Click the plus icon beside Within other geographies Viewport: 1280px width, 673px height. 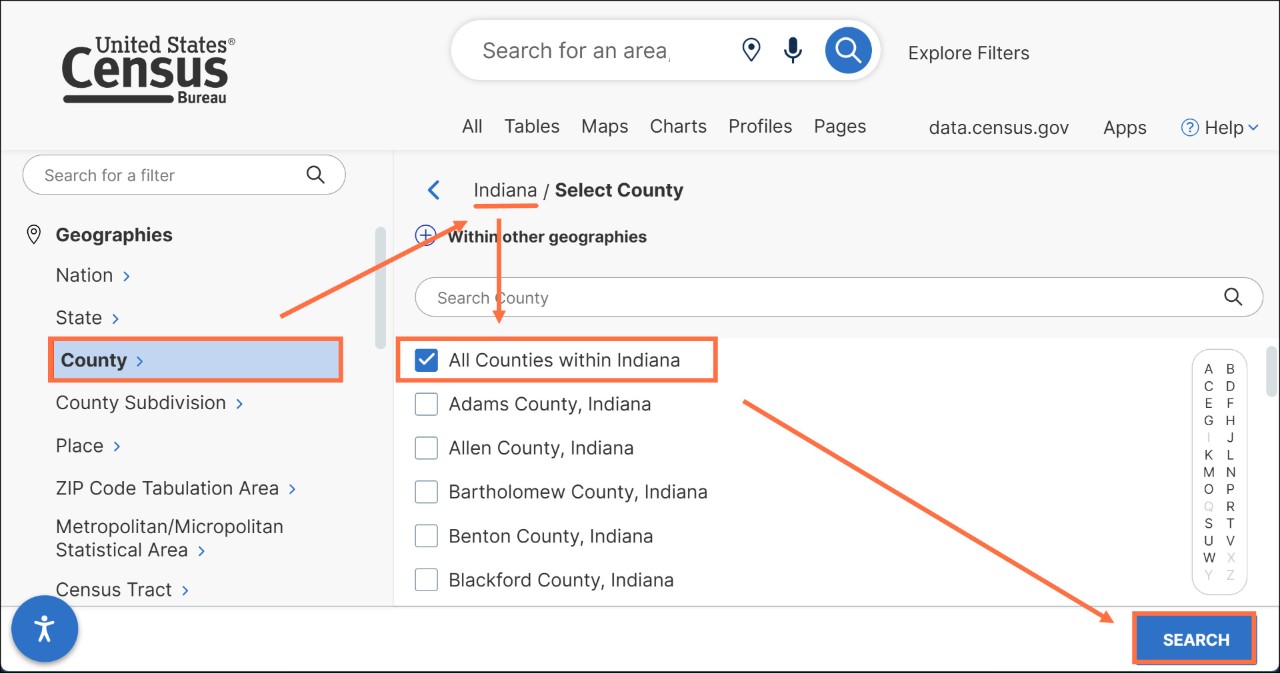click(425, 236)
